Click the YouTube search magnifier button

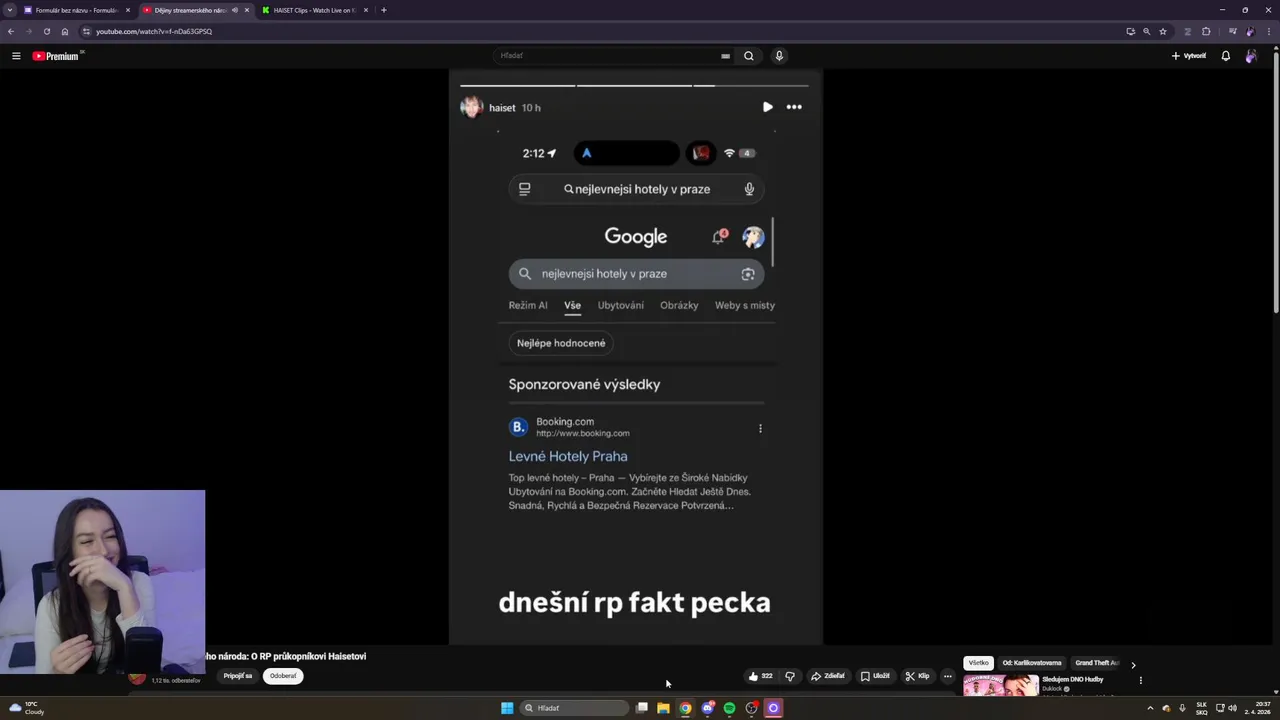click(x=748, y=56)
